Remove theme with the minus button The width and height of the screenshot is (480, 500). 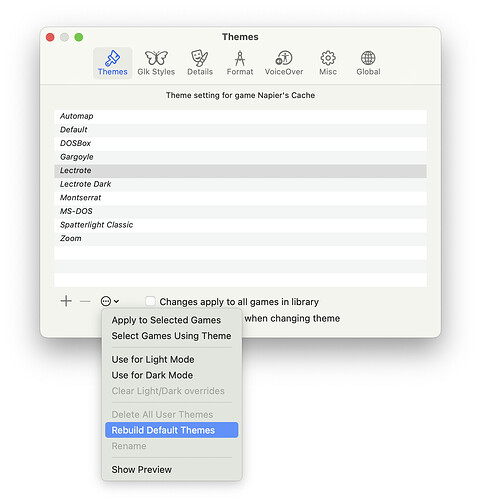(85, 301)
